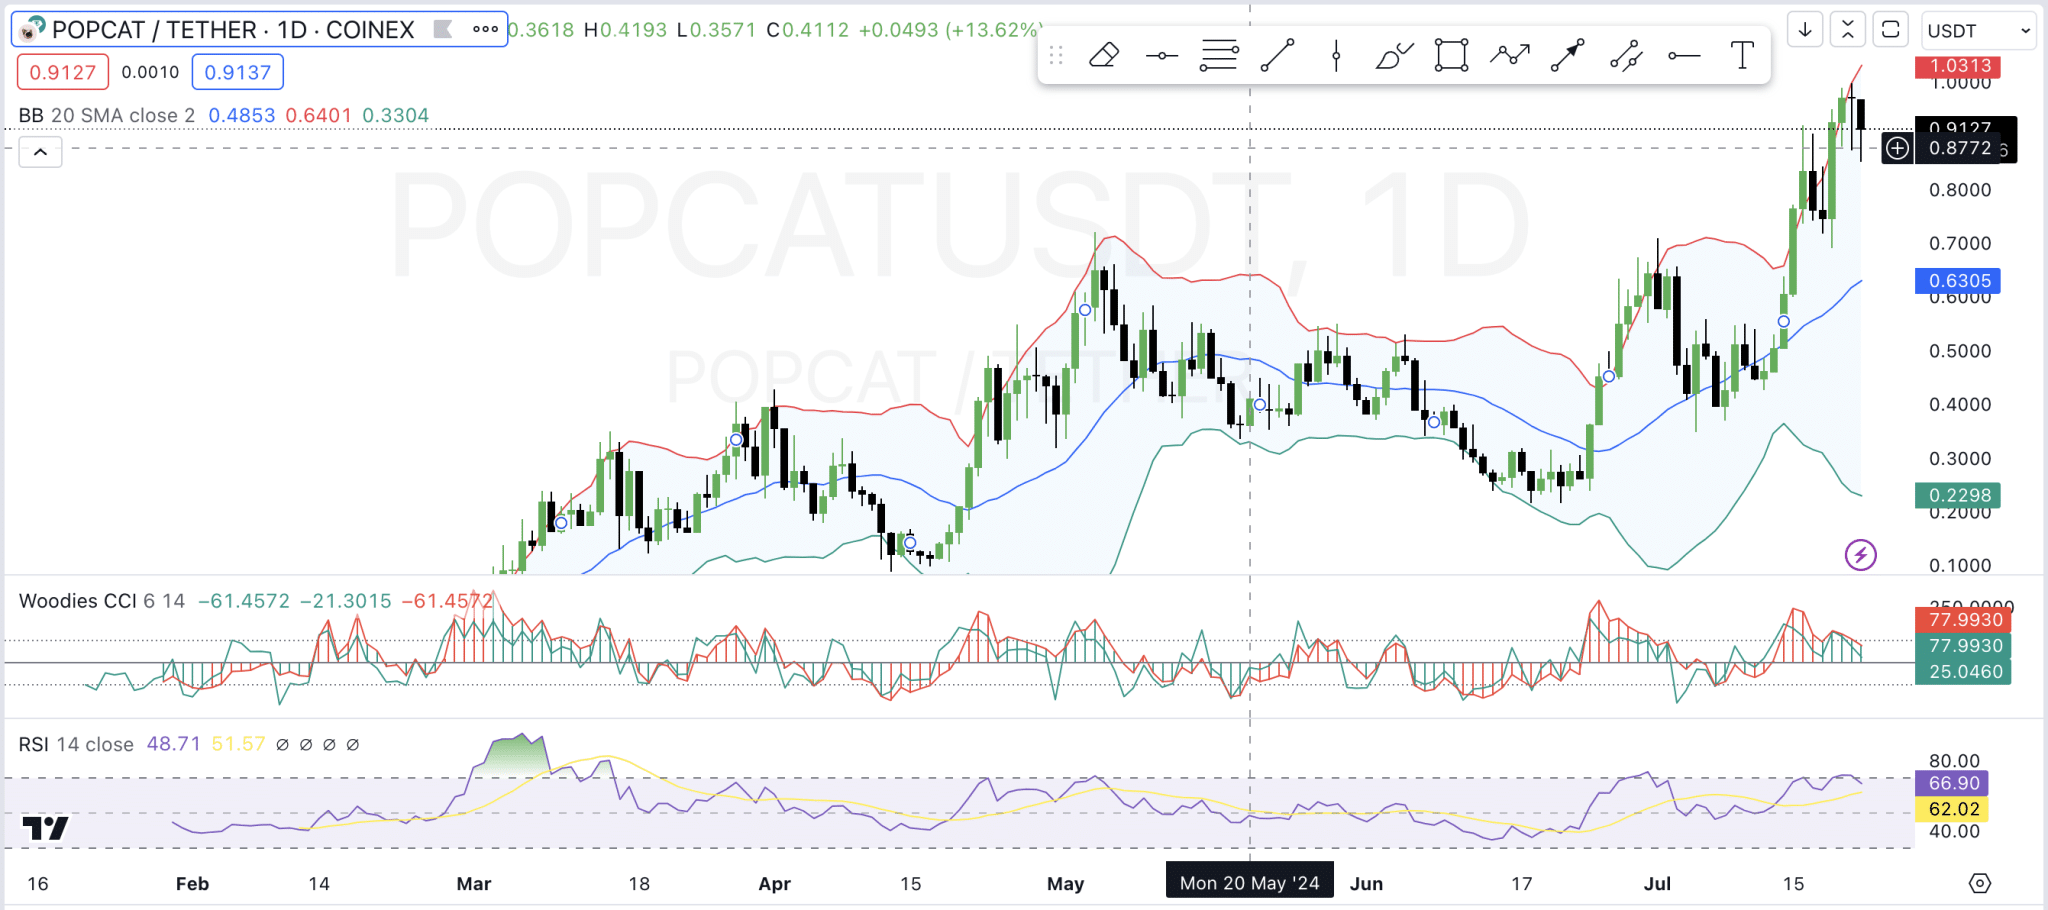
Task: Select the Eraser tool in drawing toolbar
Action: pos(1104,55)
